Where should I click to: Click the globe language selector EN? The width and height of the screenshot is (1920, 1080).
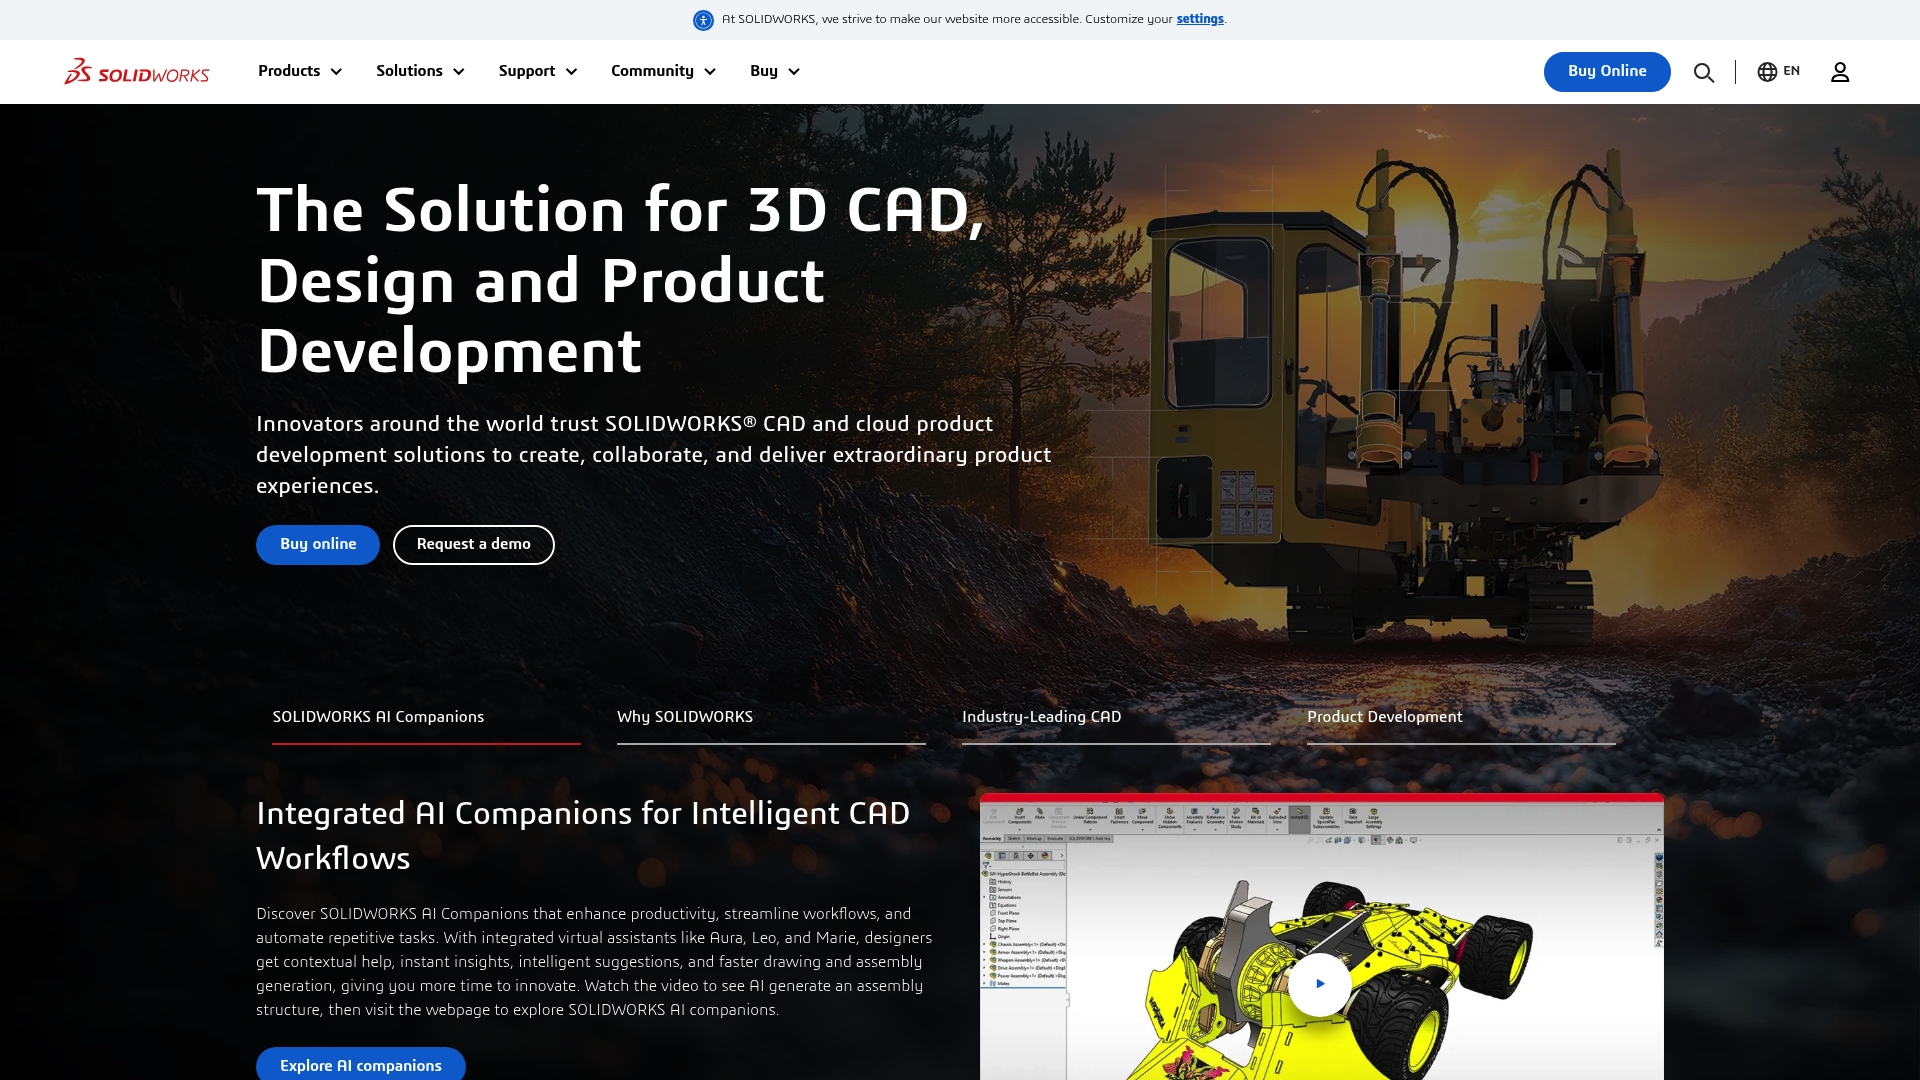click(x=1779, y=71)
